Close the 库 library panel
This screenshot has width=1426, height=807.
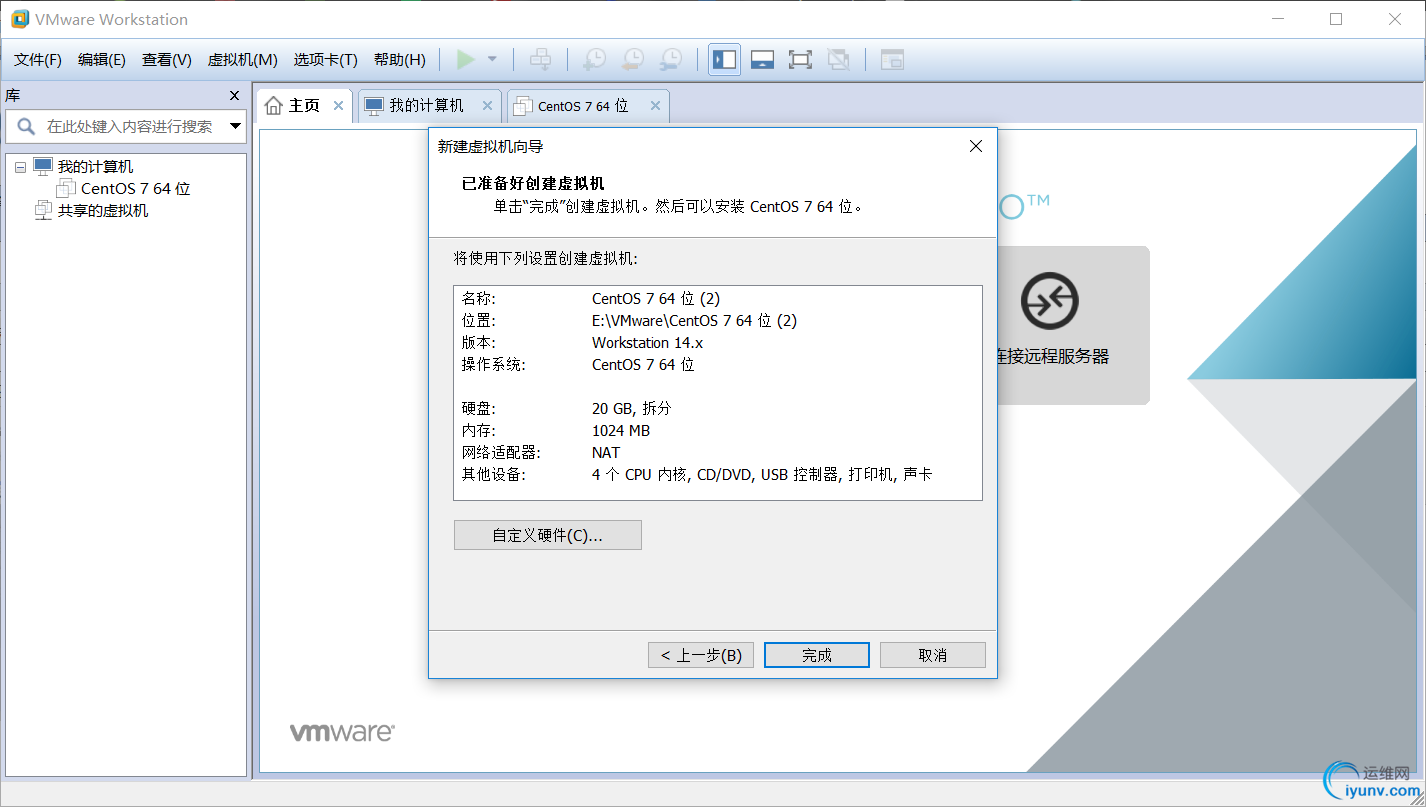(234, 95)
